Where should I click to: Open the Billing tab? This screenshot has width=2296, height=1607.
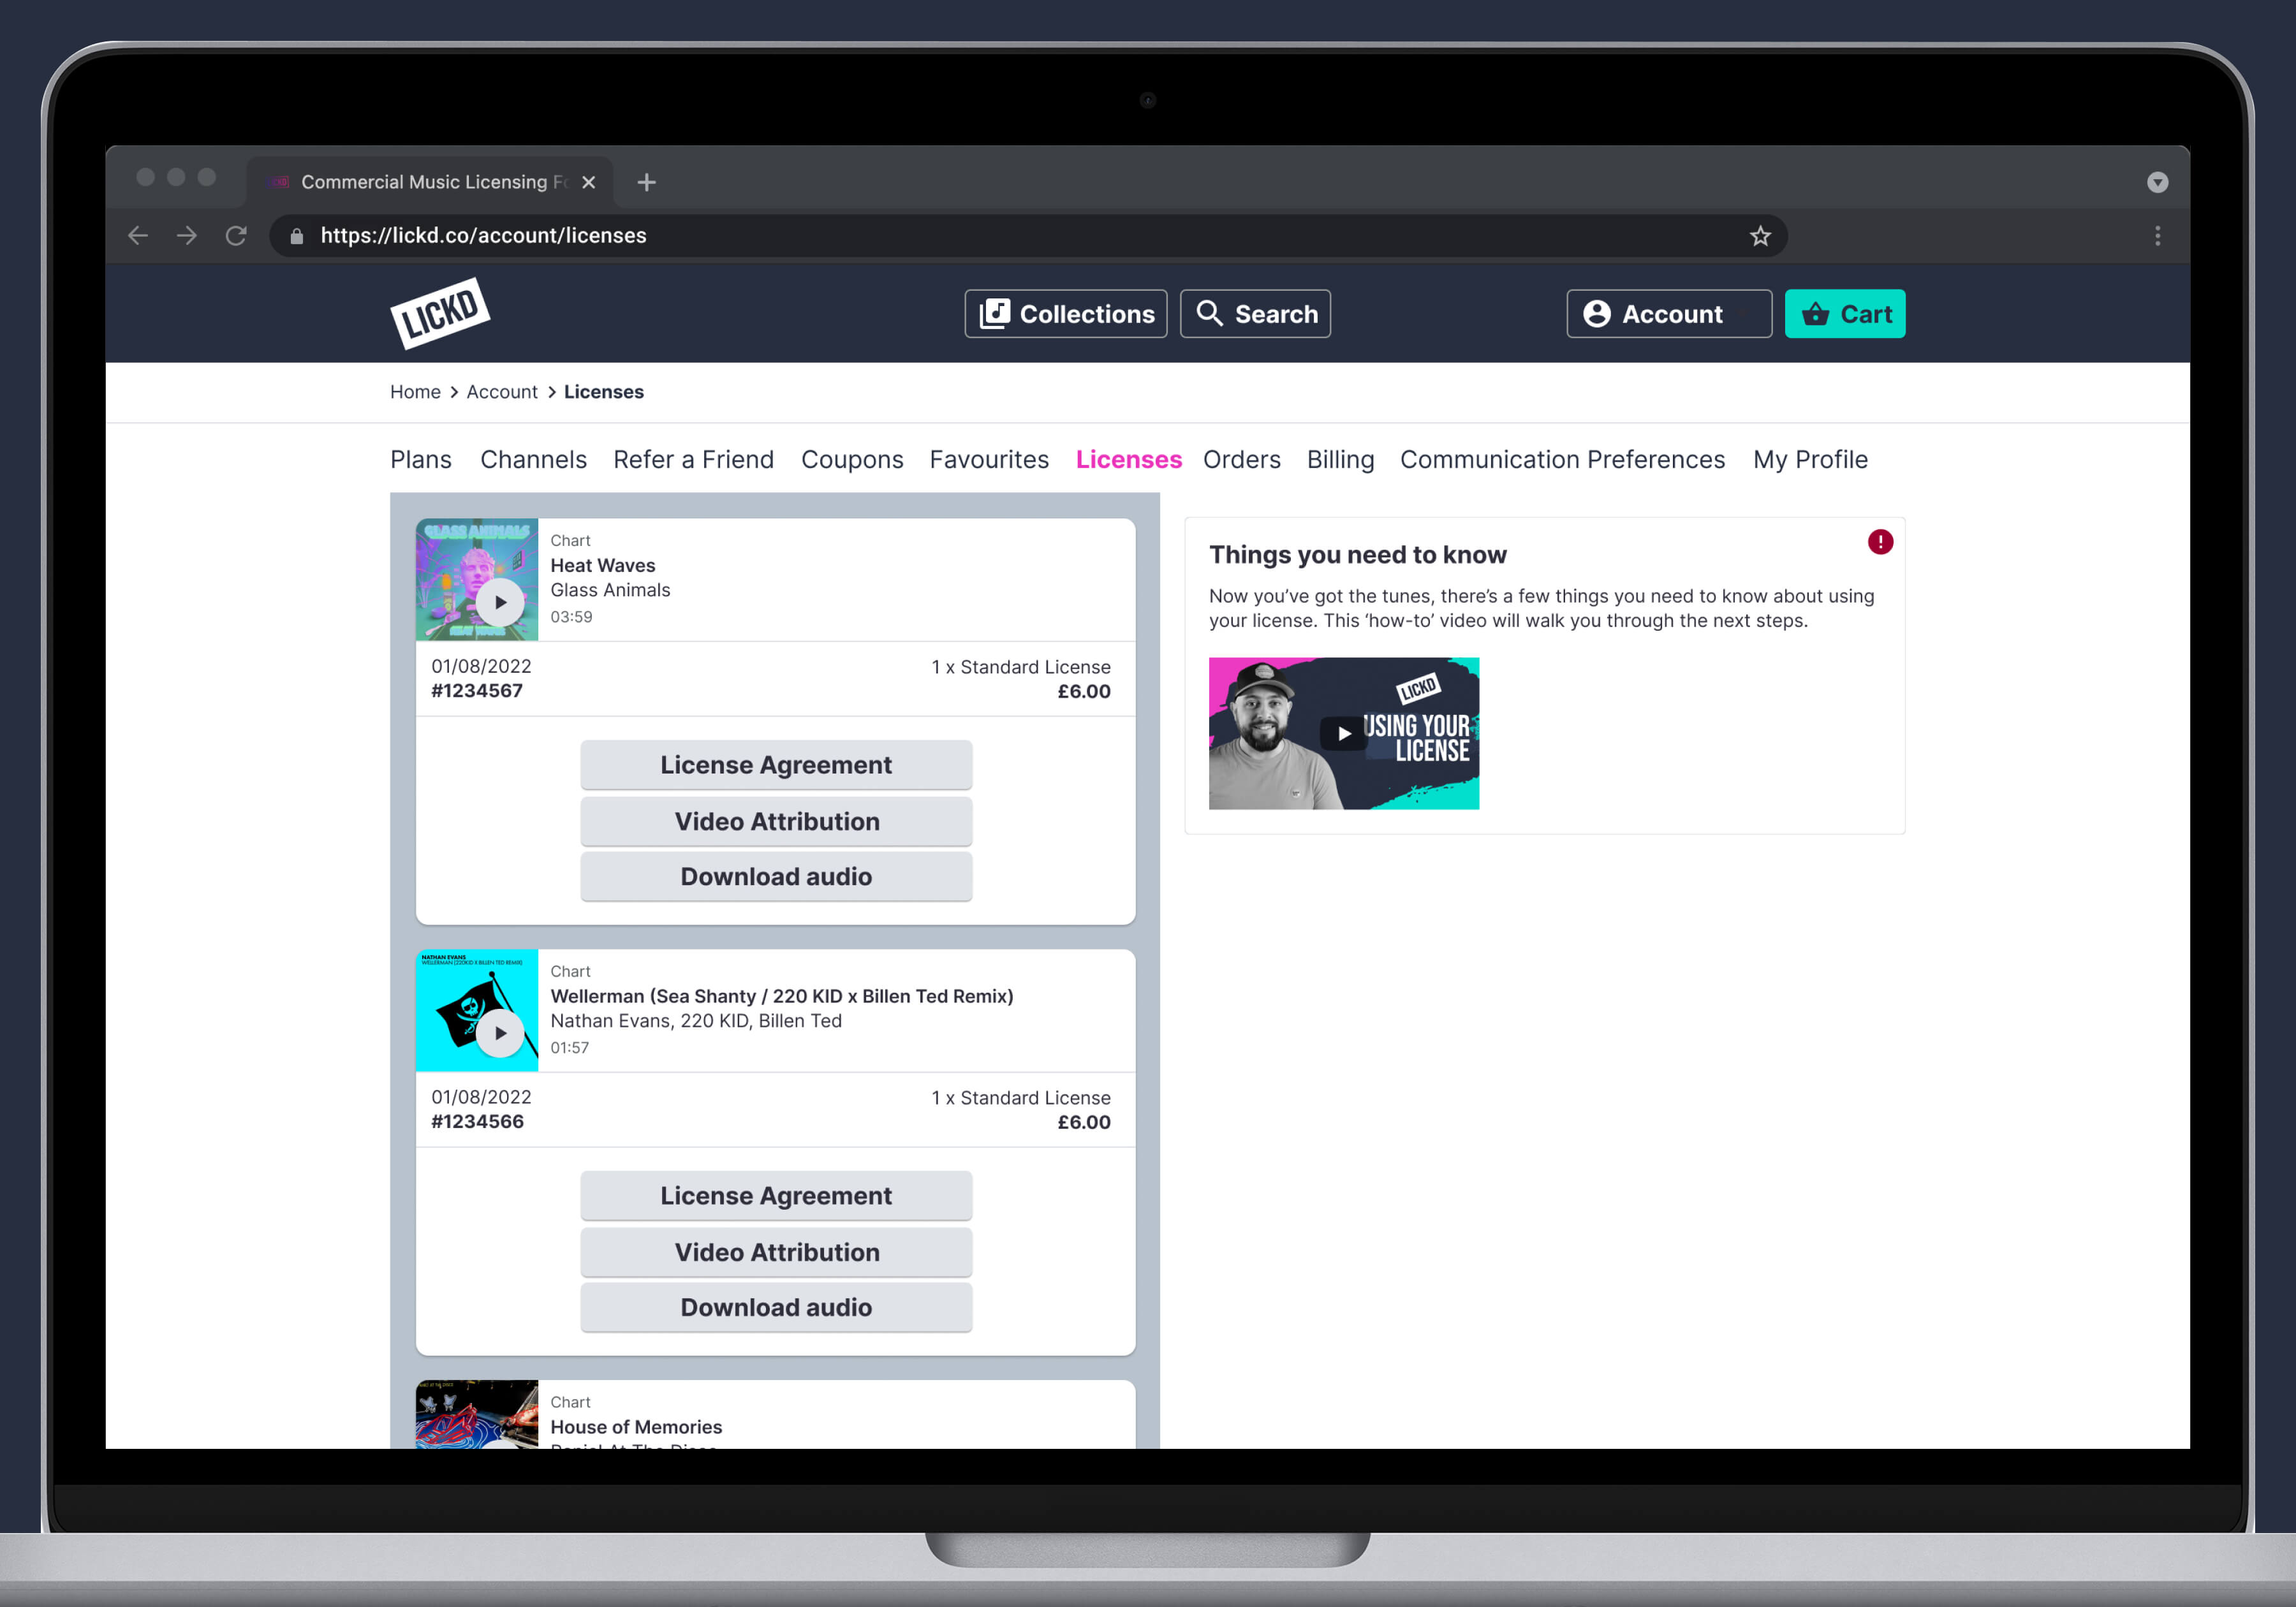1340,459
